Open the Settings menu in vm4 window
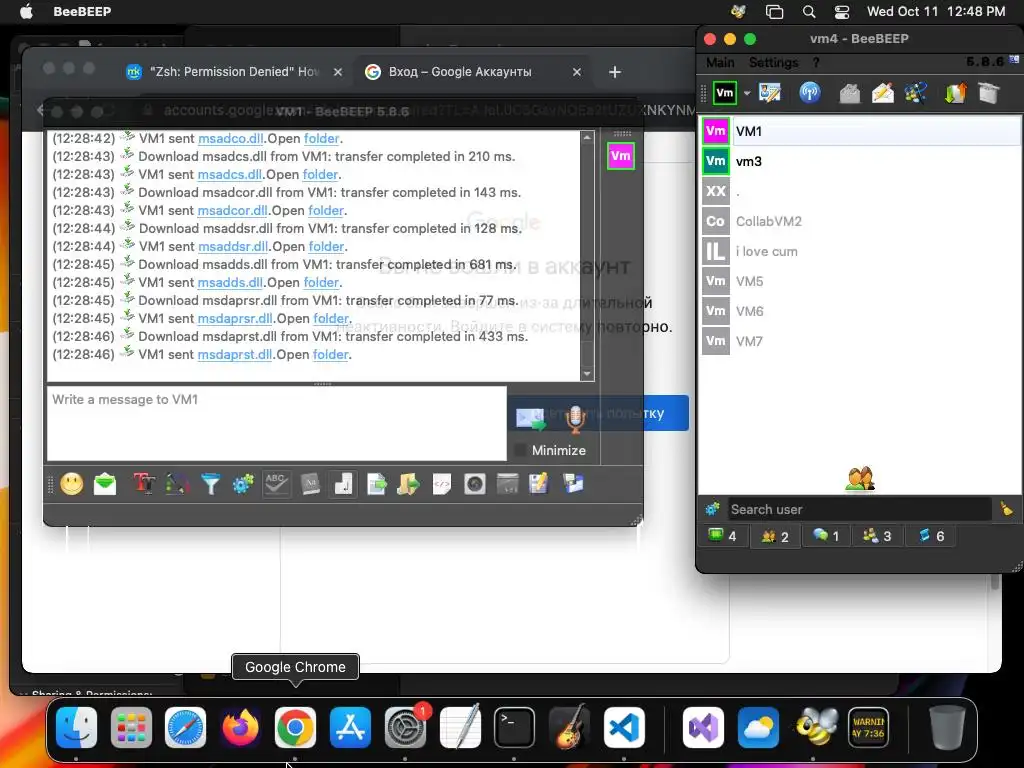1024x768 pixels. coord(774,63)
